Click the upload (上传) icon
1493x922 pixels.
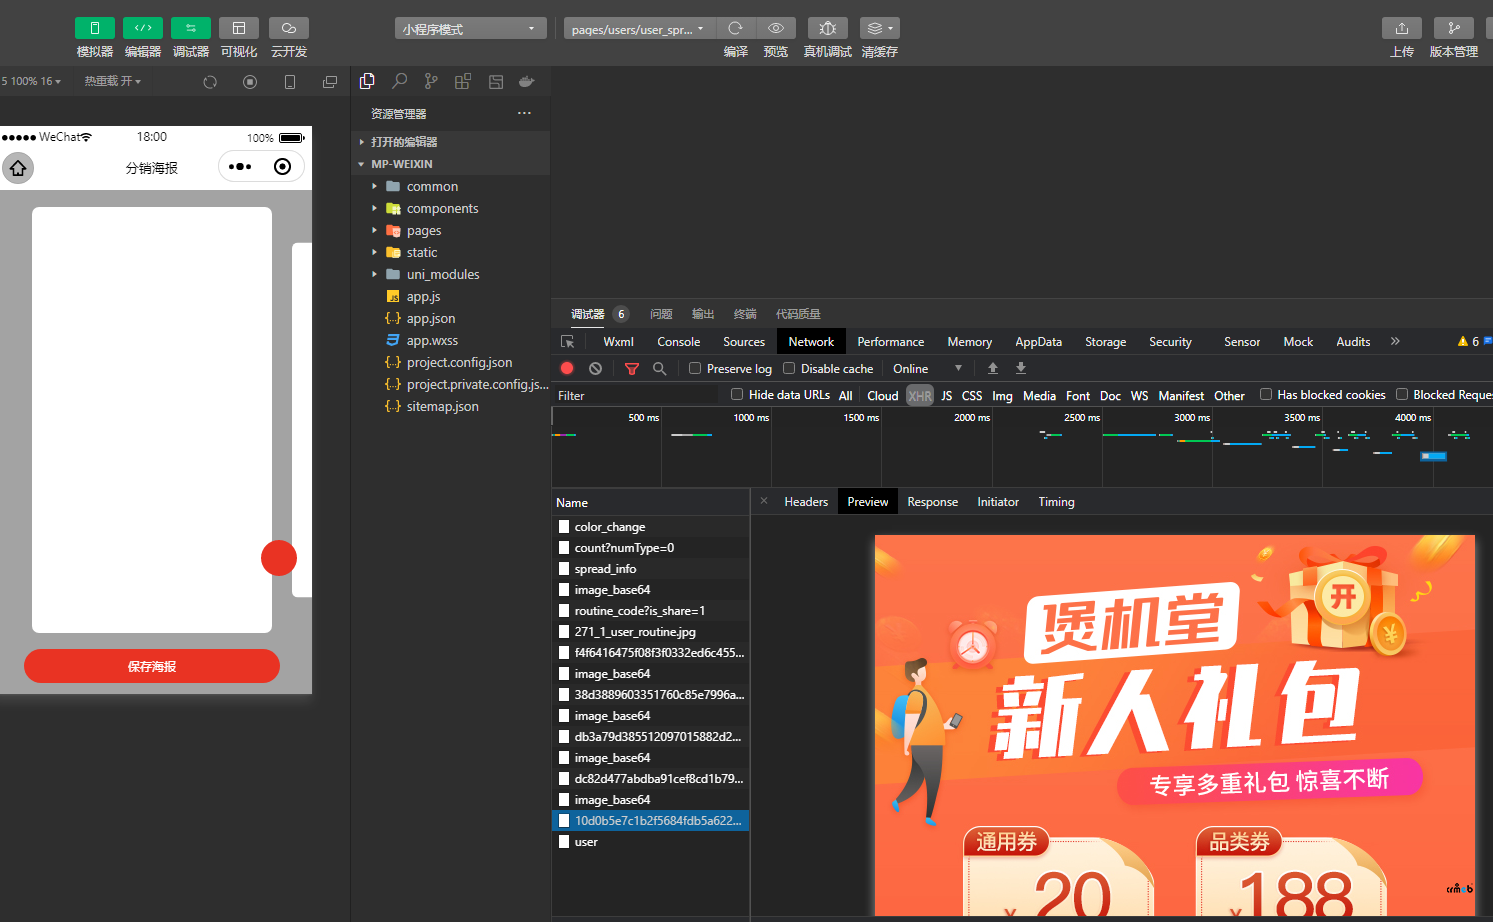click(x=1401, y=28)
